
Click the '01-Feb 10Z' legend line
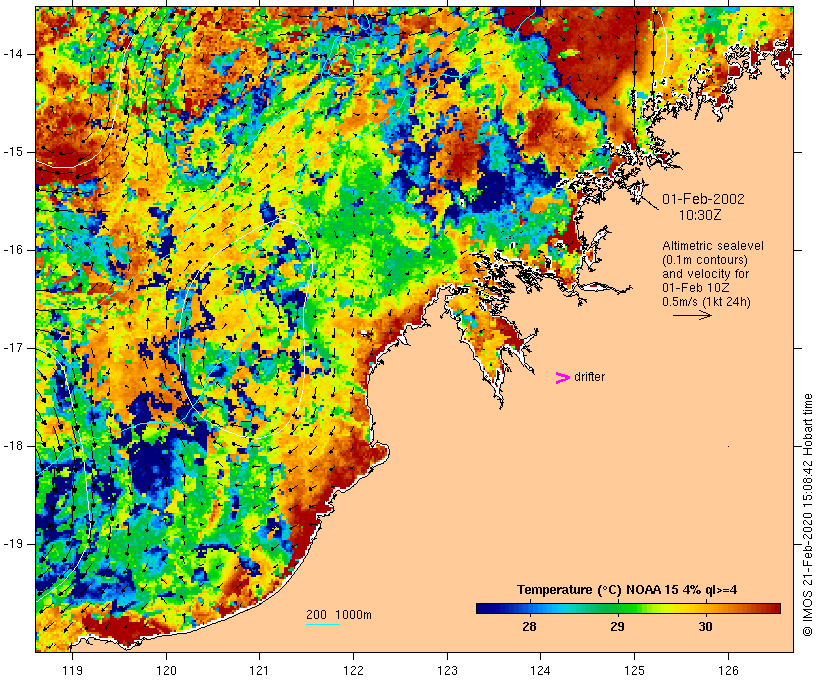point(696,288)
